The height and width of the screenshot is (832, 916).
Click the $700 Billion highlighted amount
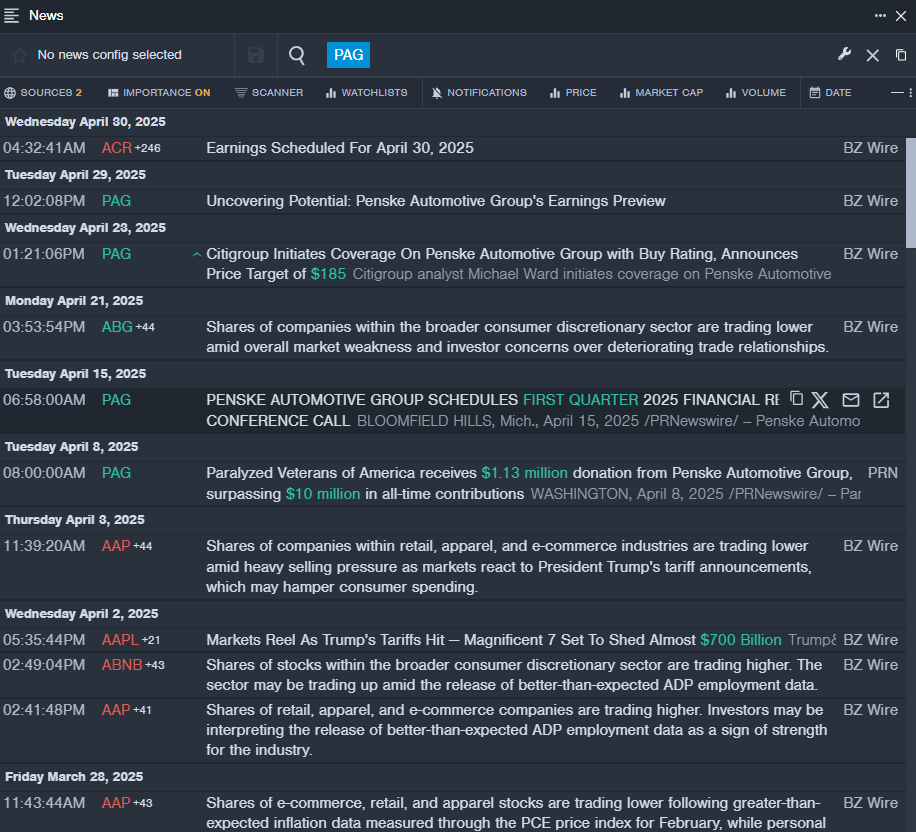click(x=741, y=640)
